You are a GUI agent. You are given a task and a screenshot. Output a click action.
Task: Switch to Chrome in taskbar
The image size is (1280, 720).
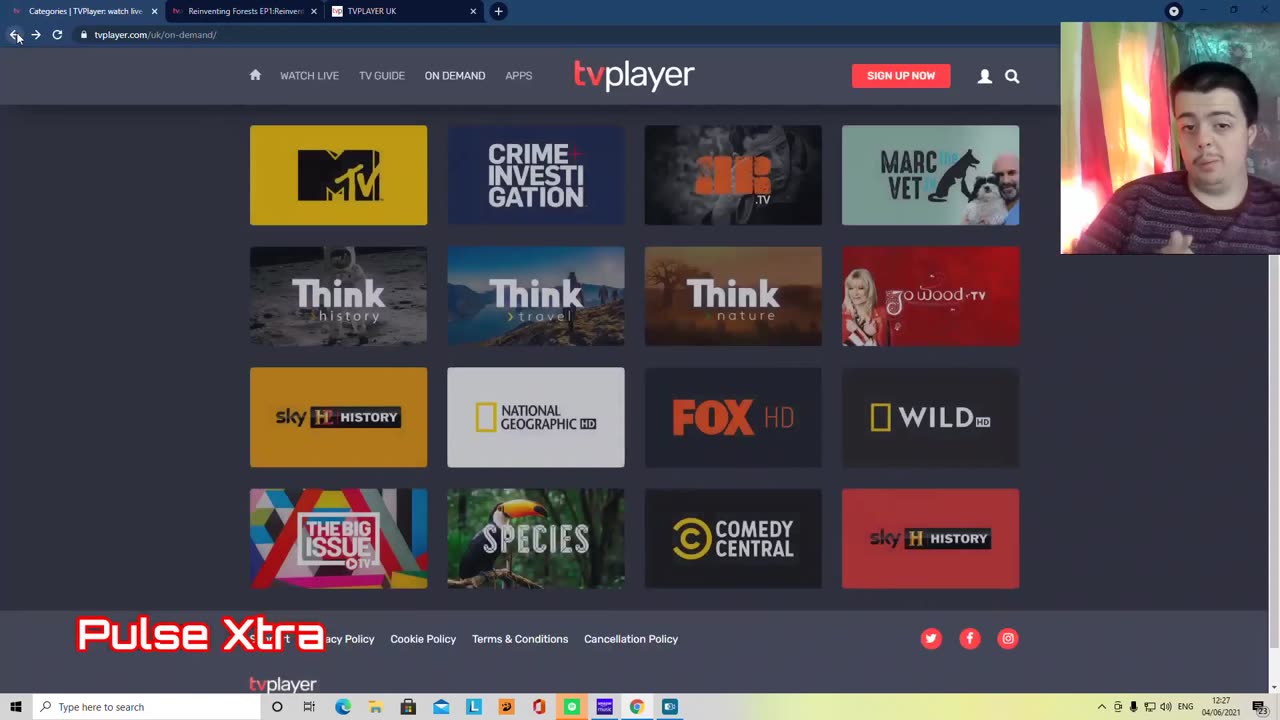[637, 707]
